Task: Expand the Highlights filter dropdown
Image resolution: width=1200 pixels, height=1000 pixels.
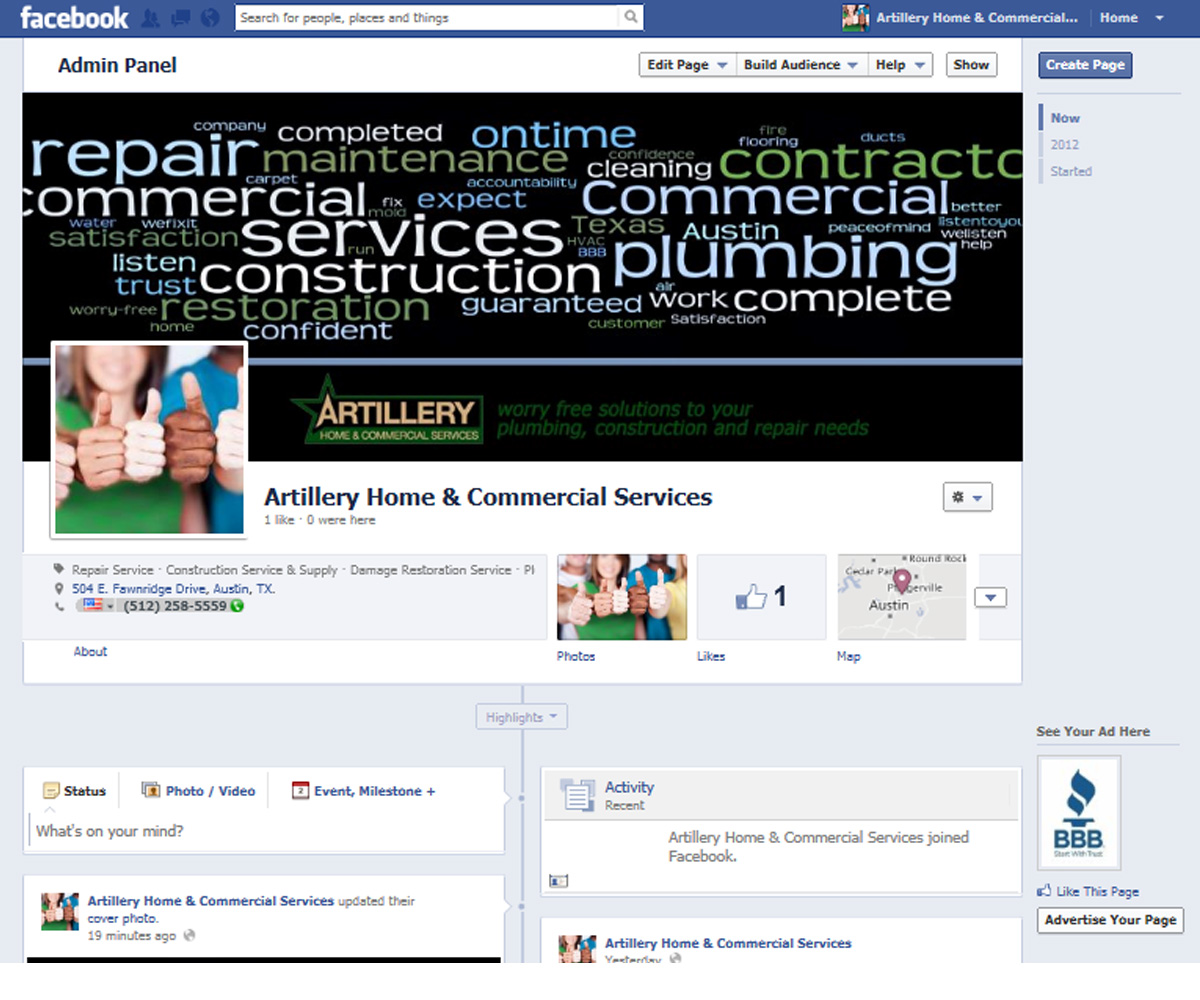Action: click(x=521, y=716)
